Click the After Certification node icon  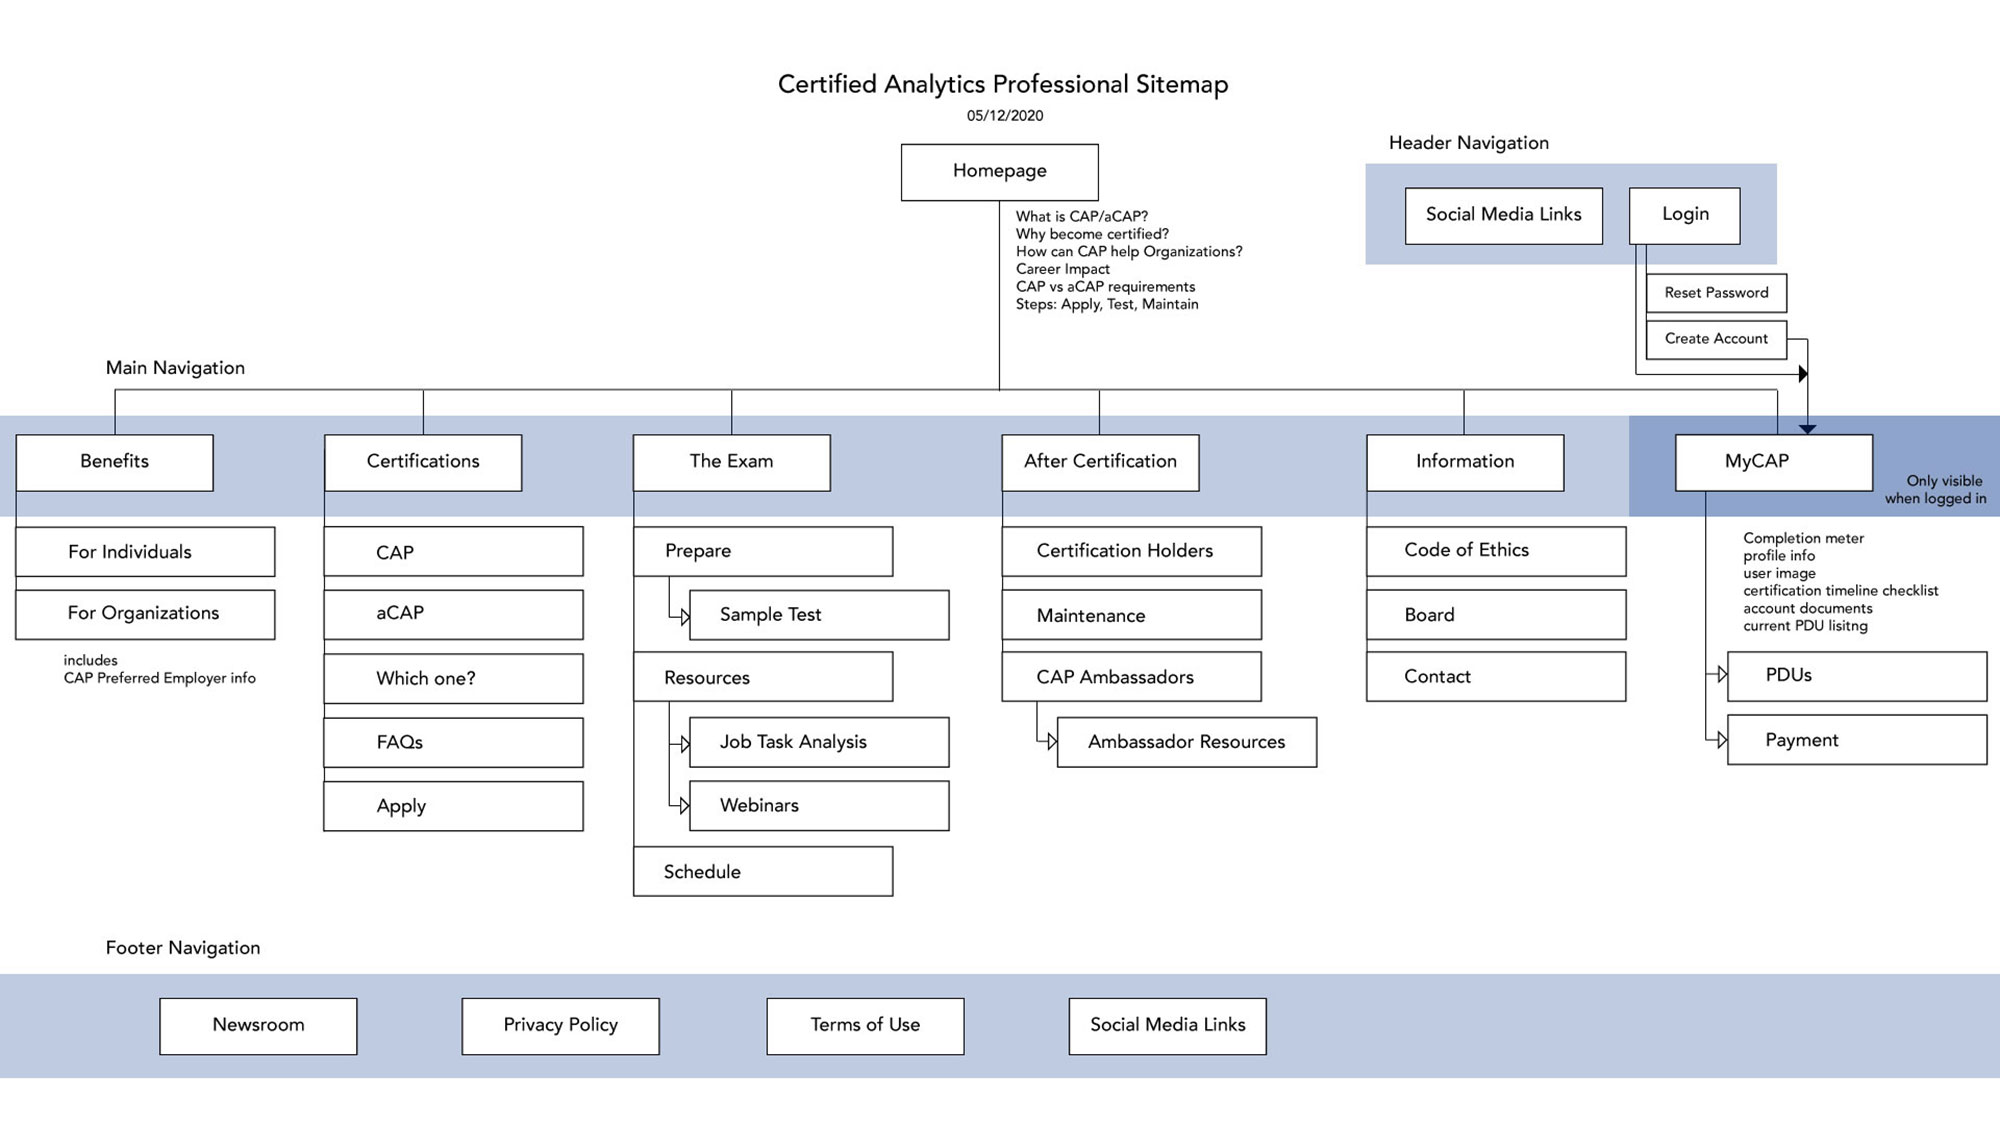1098,460
